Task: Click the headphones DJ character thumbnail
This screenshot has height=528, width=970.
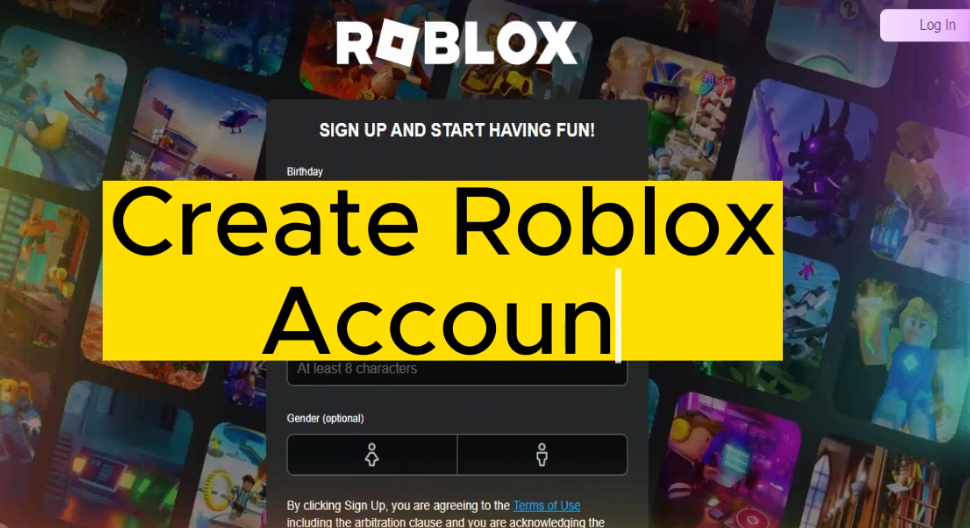Action: click(x=727, y=461)
